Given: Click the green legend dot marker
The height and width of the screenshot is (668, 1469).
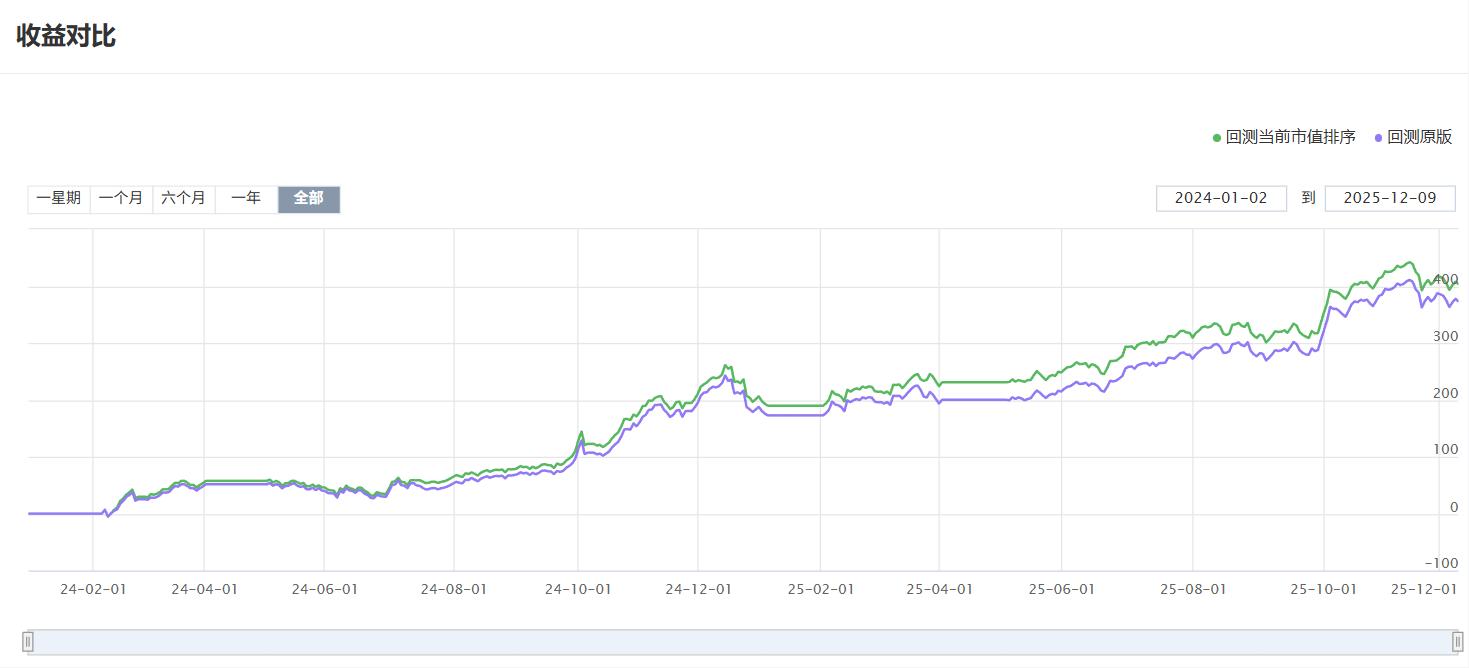Looking at the screenshot, I should 1217,138.
